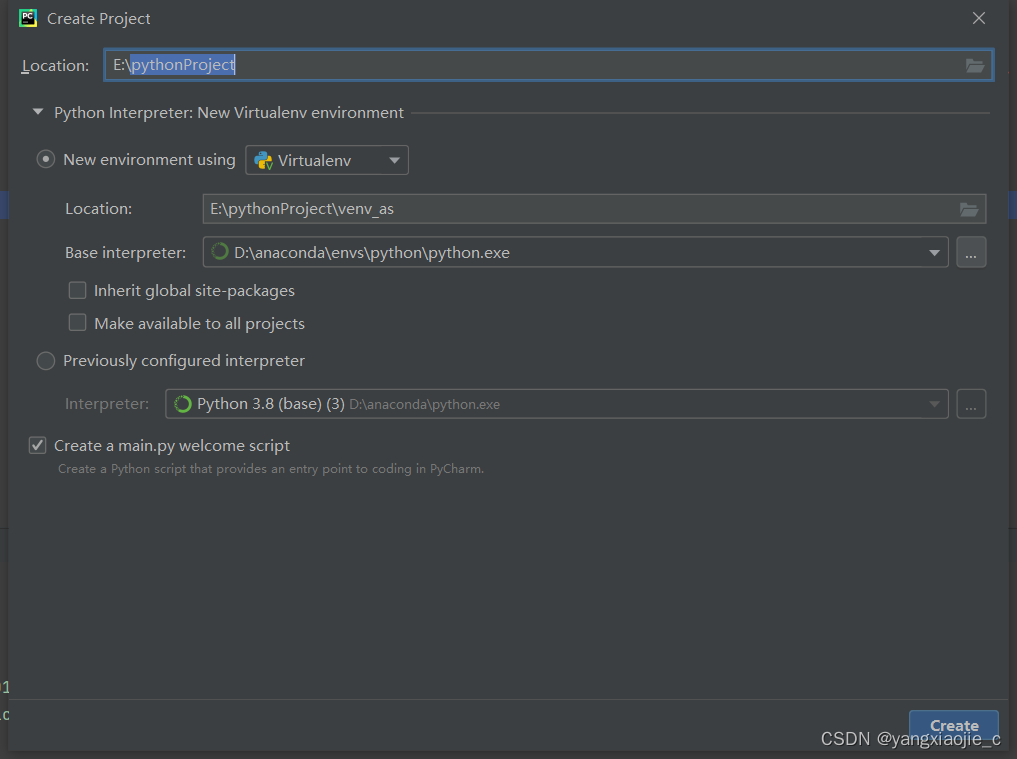
Task: Click the loading spinner icon in Base interpreter
Action: [x=221, y=252]
